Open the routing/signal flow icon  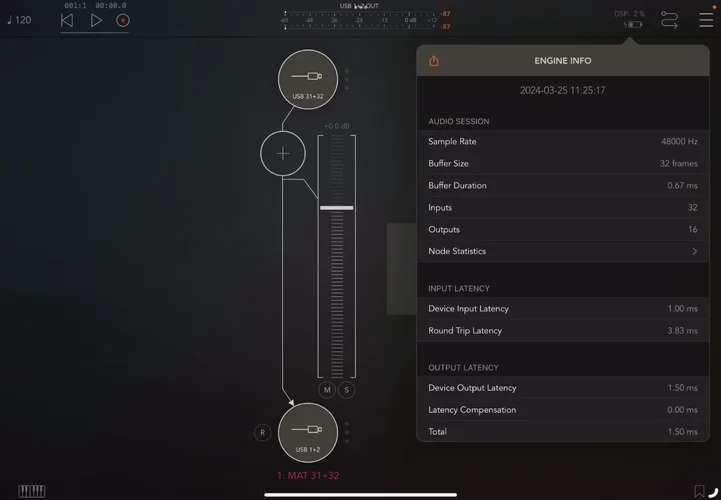669,20
